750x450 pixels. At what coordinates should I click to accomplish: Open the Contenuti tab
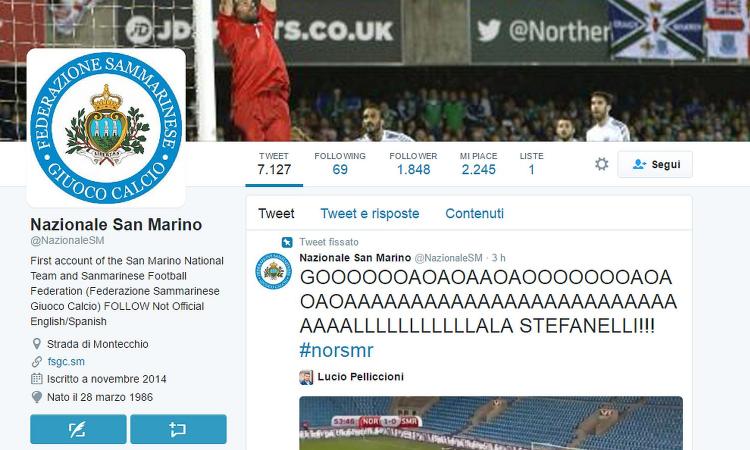pos(474,213)
